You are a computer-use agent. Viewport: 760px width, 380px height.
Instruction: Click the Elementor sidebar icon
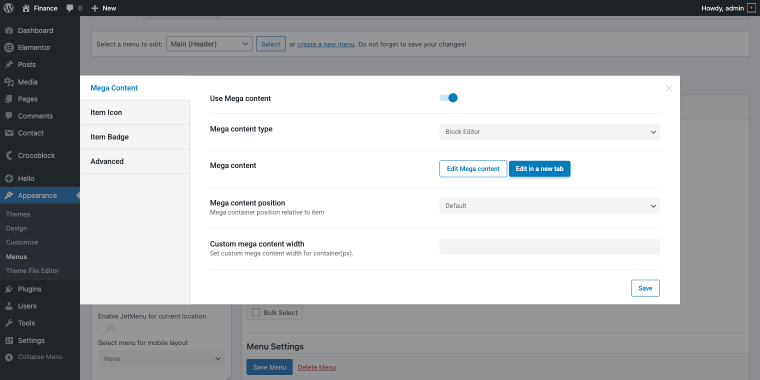pyautogui.click(x=8, y=48)
